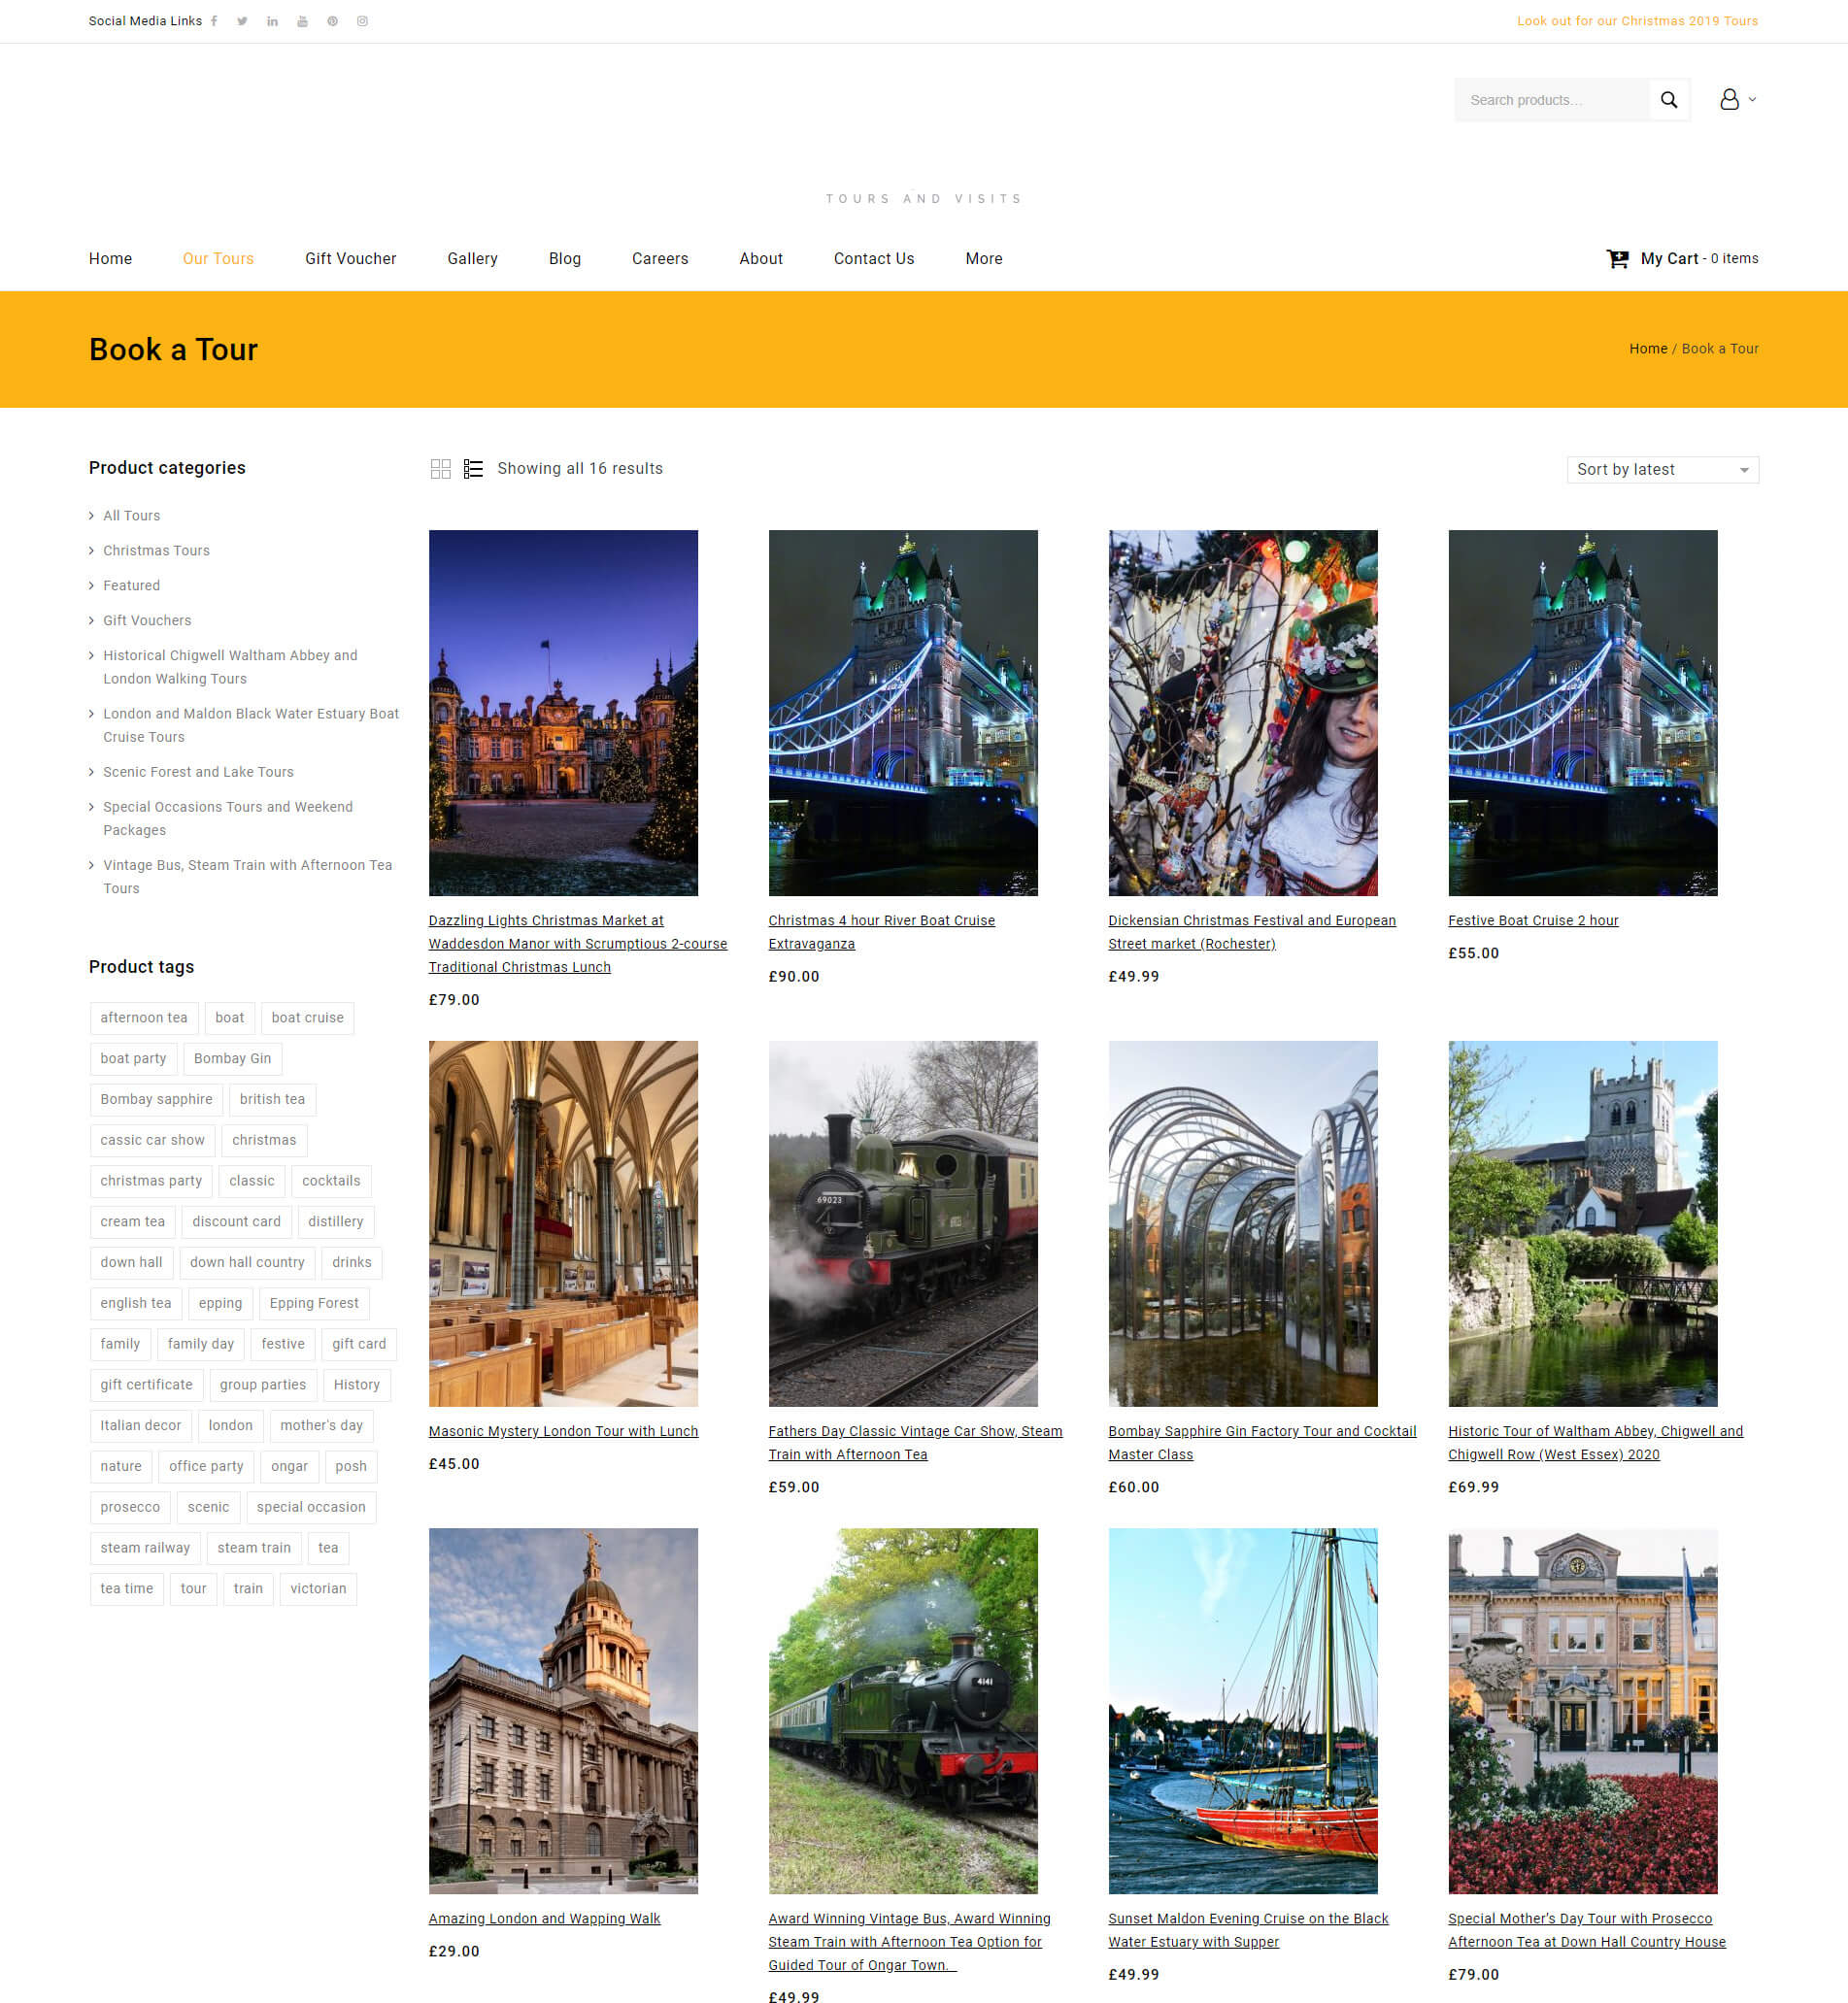Select the Gift Vouchers category

147,621
